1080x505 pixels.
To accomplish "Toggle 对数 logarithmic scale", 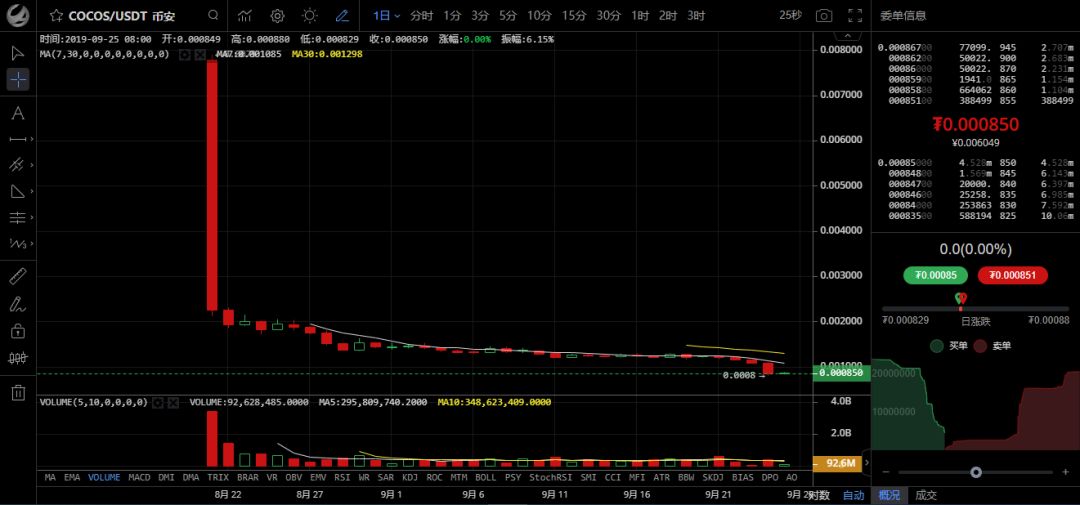I will [x=819, y=495].
